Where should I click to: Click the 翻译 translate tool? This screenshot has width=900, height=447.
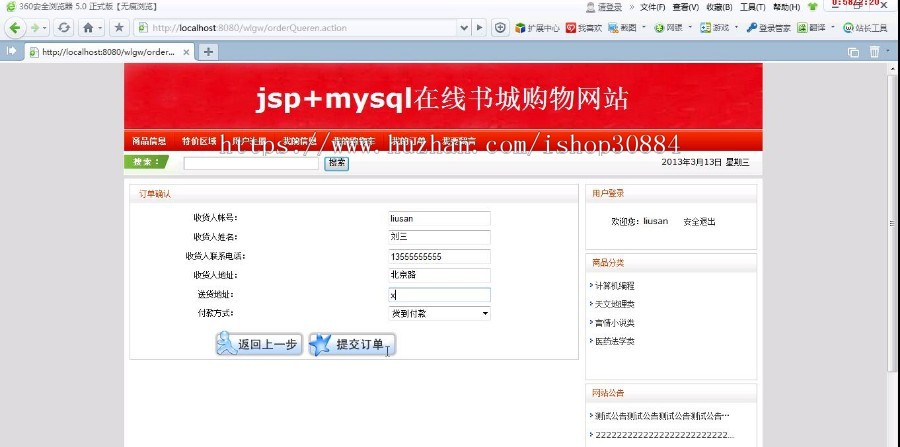pos(811,28)
